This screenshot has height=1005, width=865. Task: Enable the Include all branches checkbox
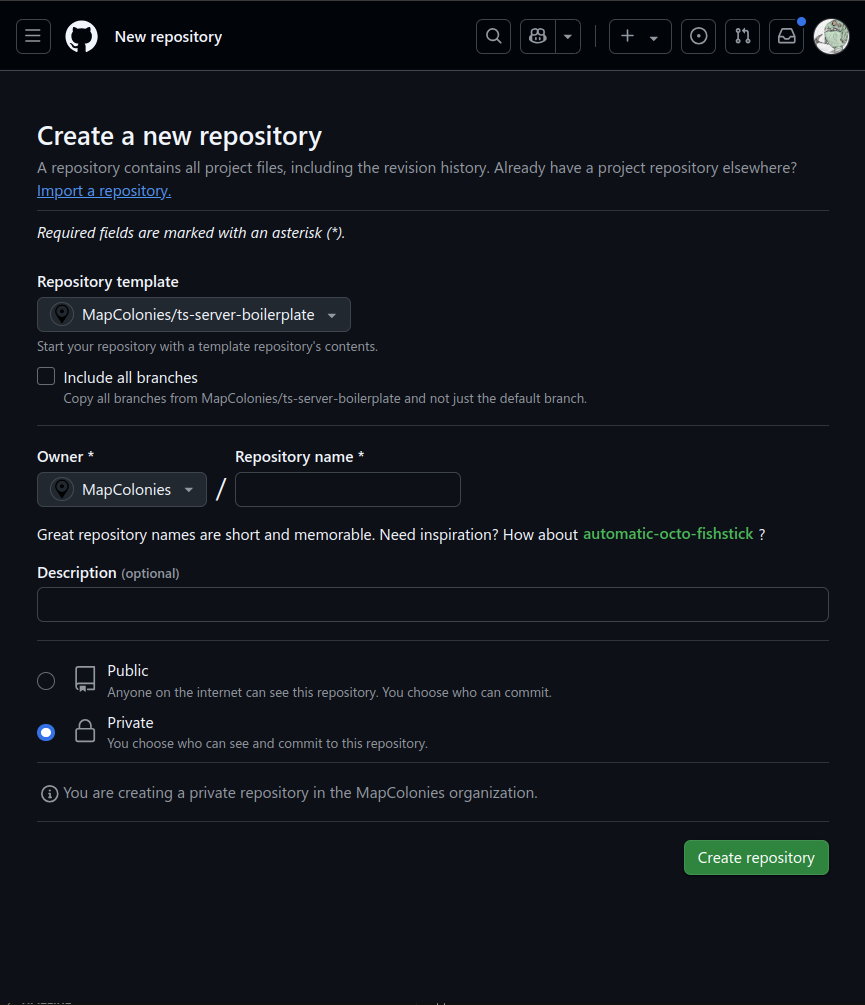pyautogui.click(x=46, y=376)
